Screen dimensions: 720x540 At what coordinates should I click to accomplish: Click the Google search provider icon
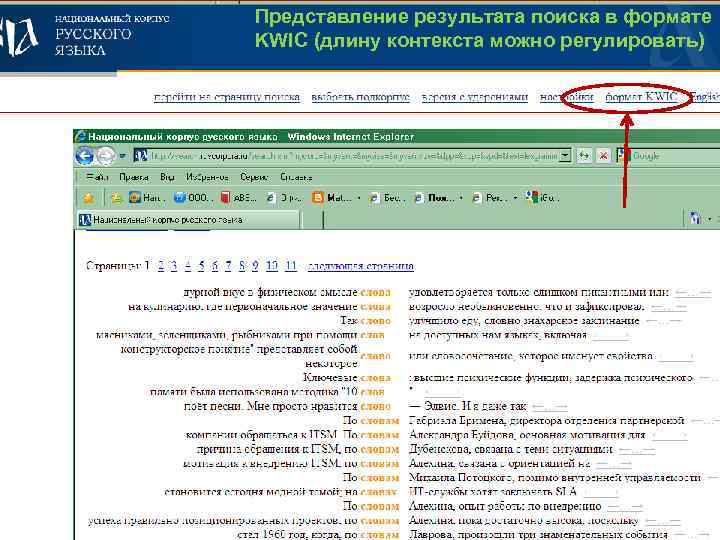[x=623, y=156]
